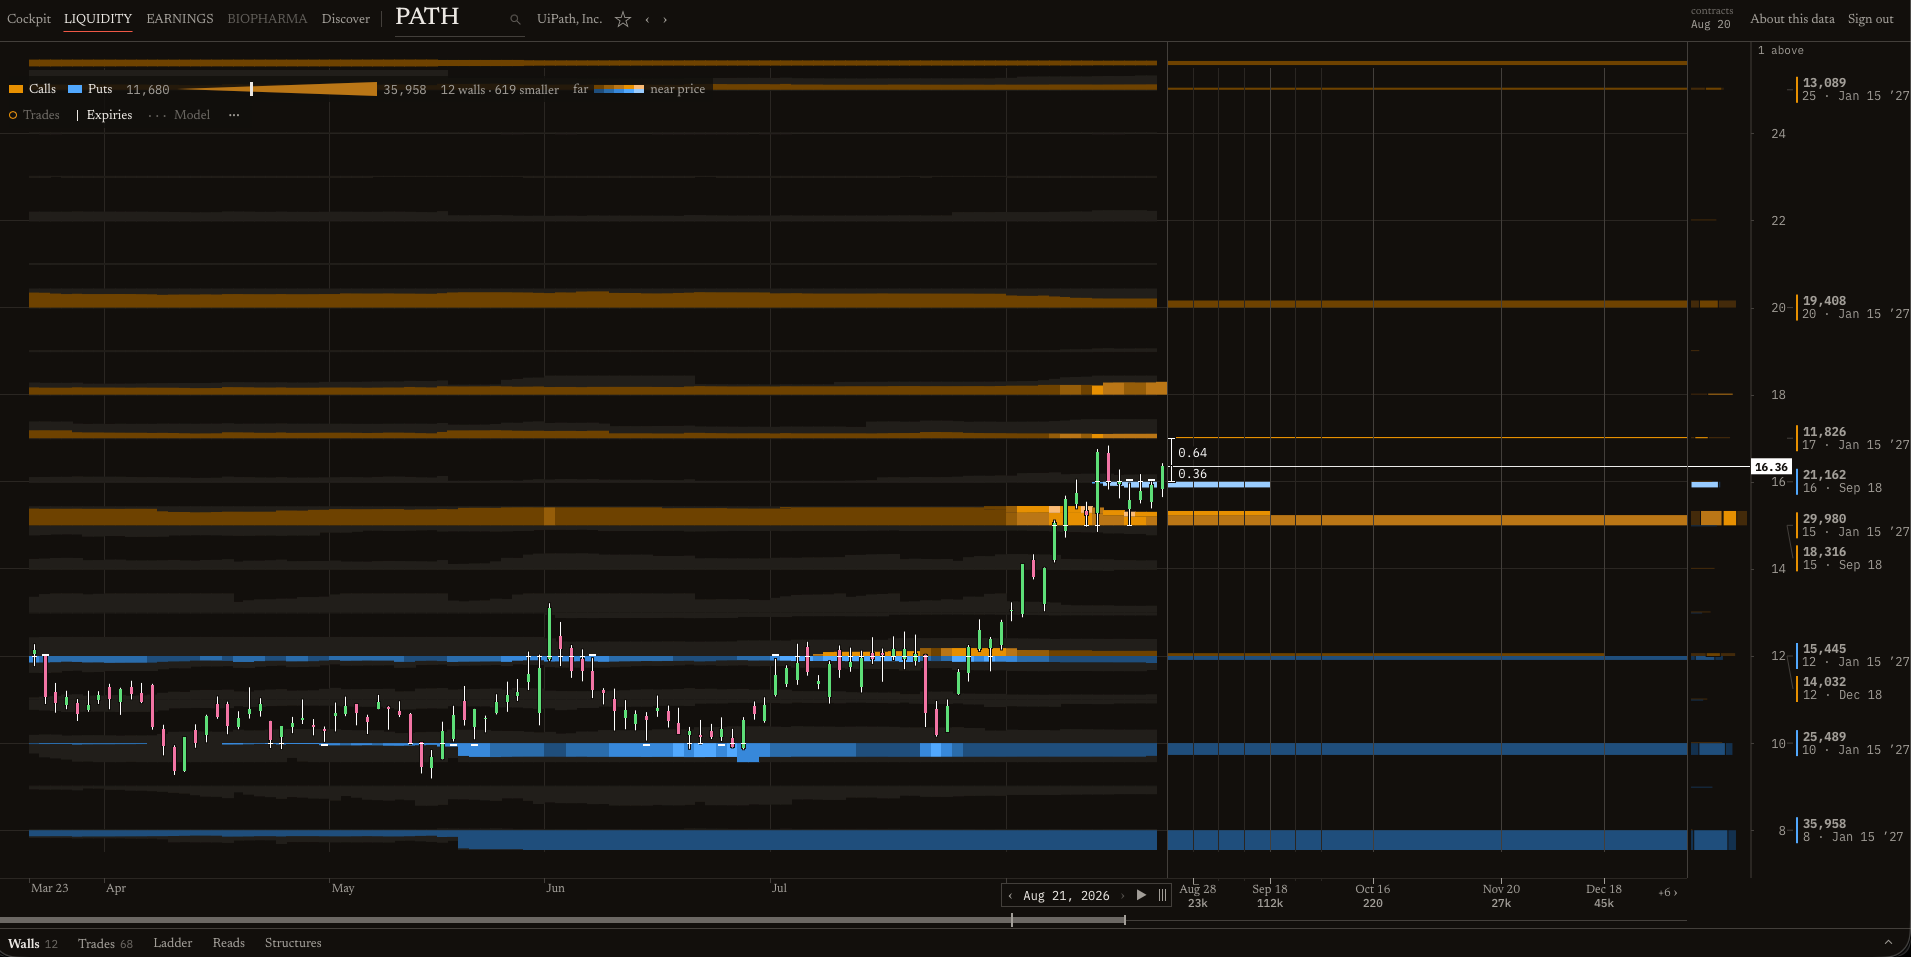Click the 0.36 distance label
The width and height of the screenshot is (1911, 957).
tap(1192, 474)
